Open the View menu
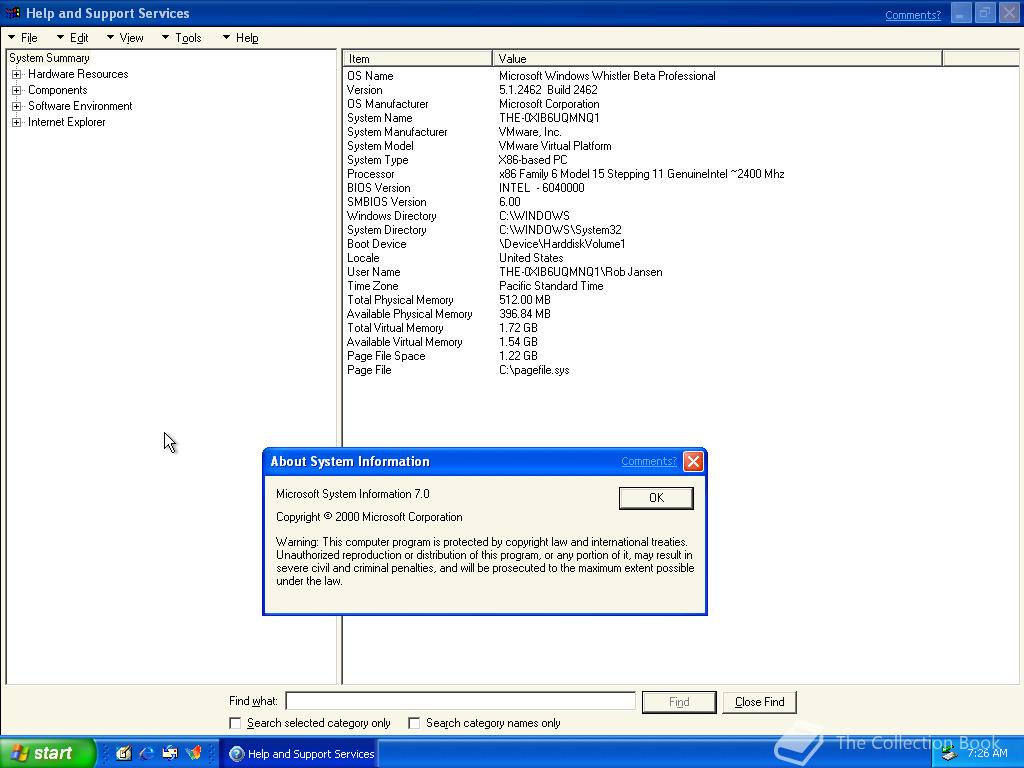The width and height of the screenshot is (1024, 768). pos(125,38)
